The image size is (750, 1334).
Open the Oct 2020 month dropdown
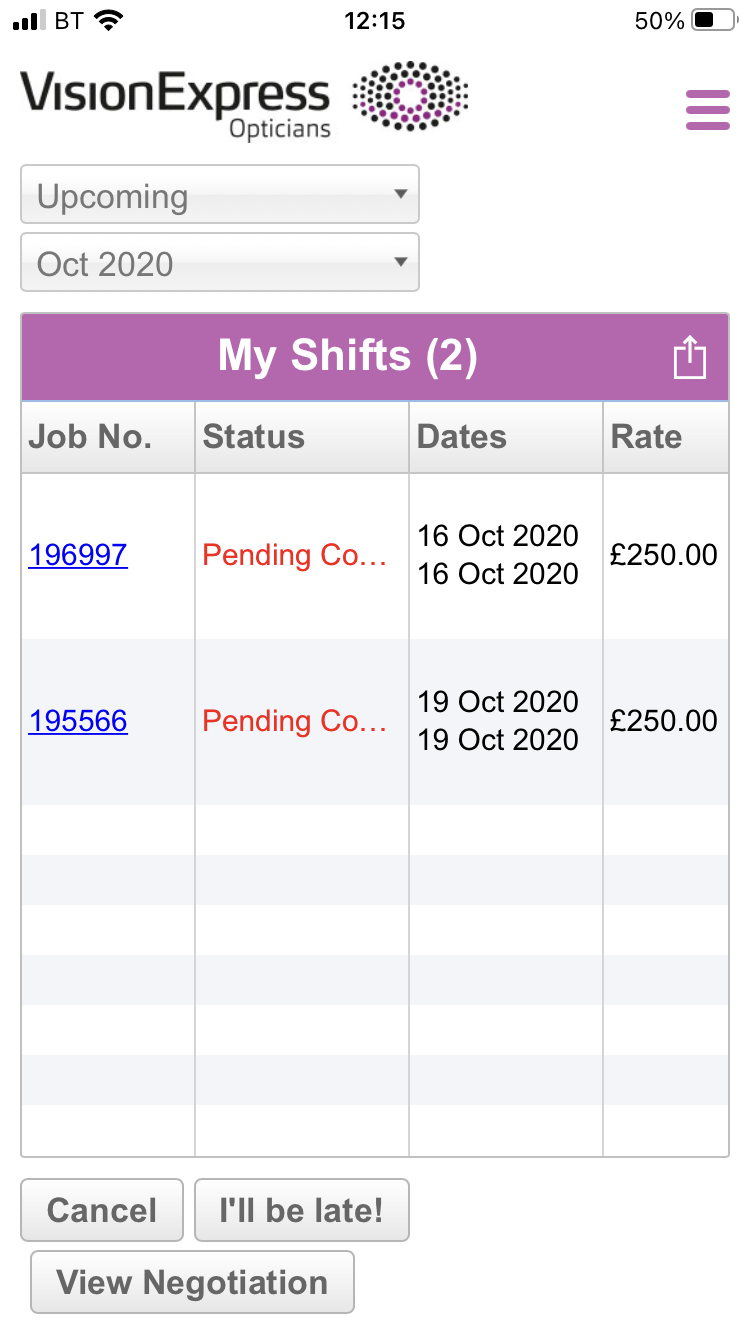pyautogui.click(x=220, y=263)
